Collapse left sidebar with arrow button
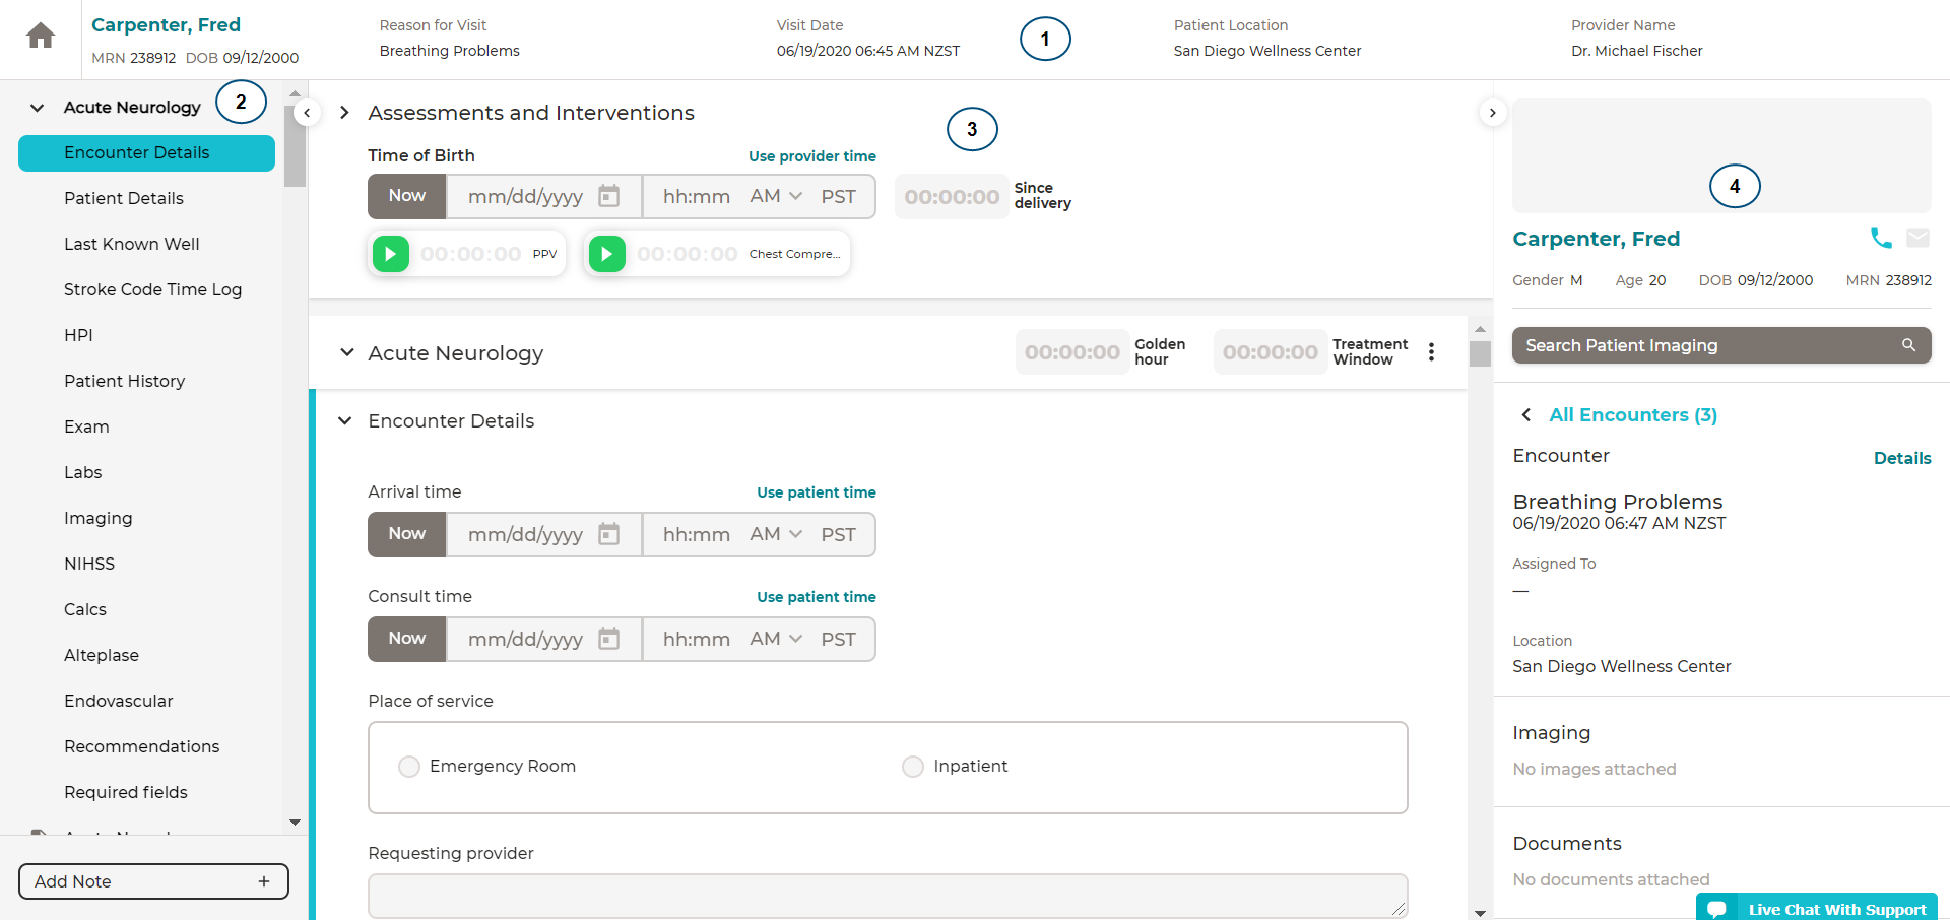Screen dimensions: 1950x920 [308, 113]
